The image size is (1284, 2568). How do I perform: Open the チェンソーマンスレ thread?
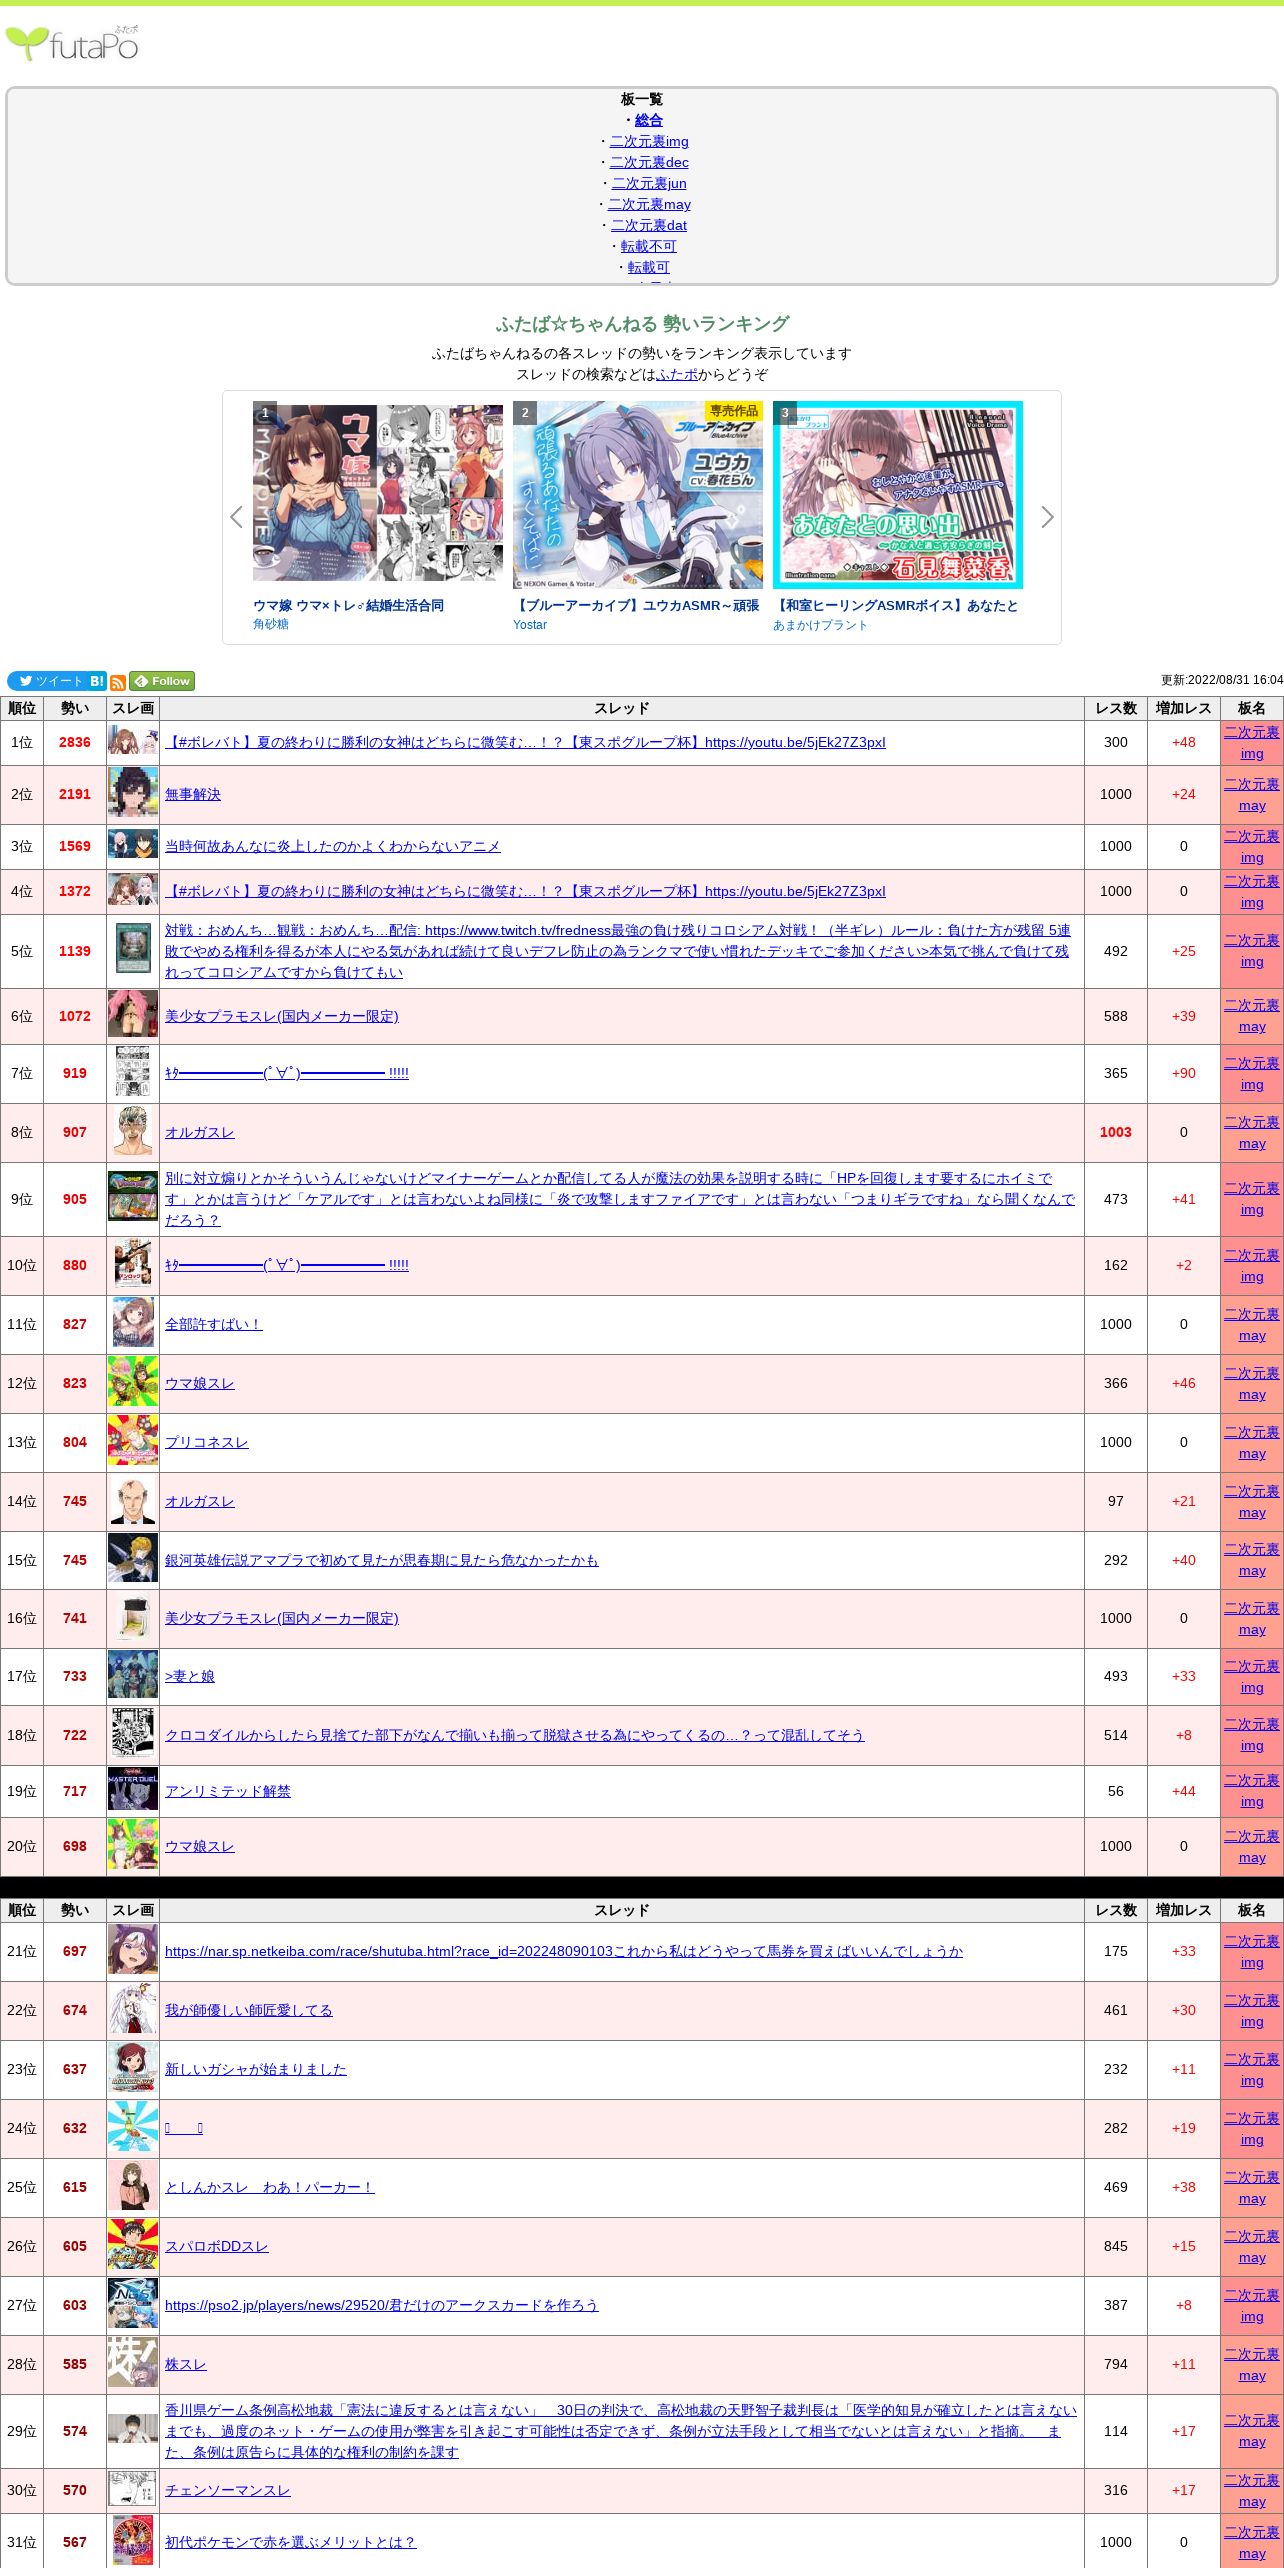click(x=227, y=2490)
